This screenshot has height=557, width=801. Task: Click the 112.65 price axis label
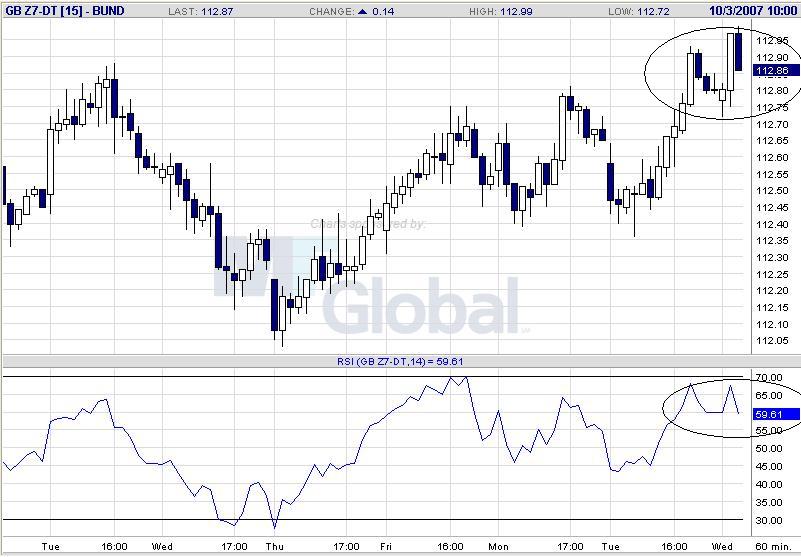(x=772, y=141)
